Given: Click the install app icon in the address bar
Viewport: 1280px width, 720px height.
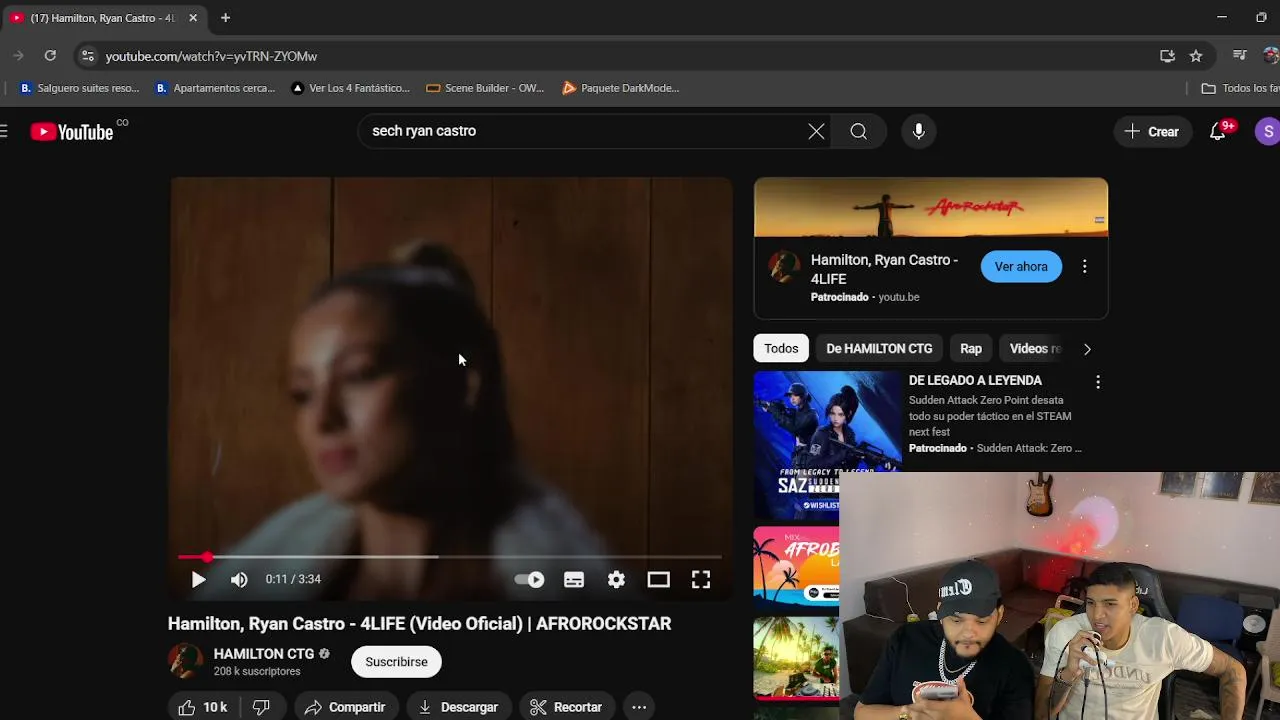Looking at the screenshot, I should [x=1167, y=56].
